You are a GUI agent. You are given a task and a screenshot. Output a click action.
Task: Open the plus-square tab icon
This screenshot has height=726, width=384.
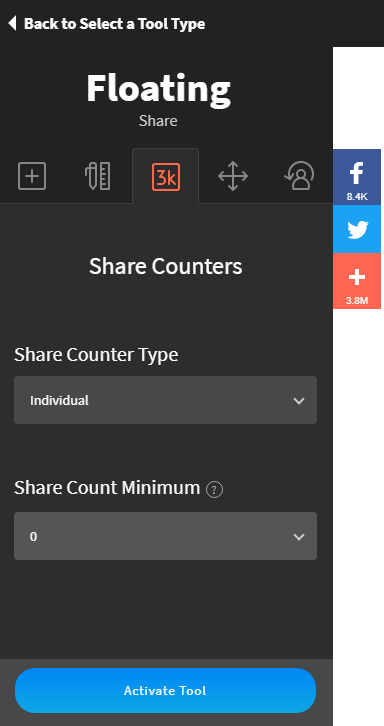pos(32,176)
